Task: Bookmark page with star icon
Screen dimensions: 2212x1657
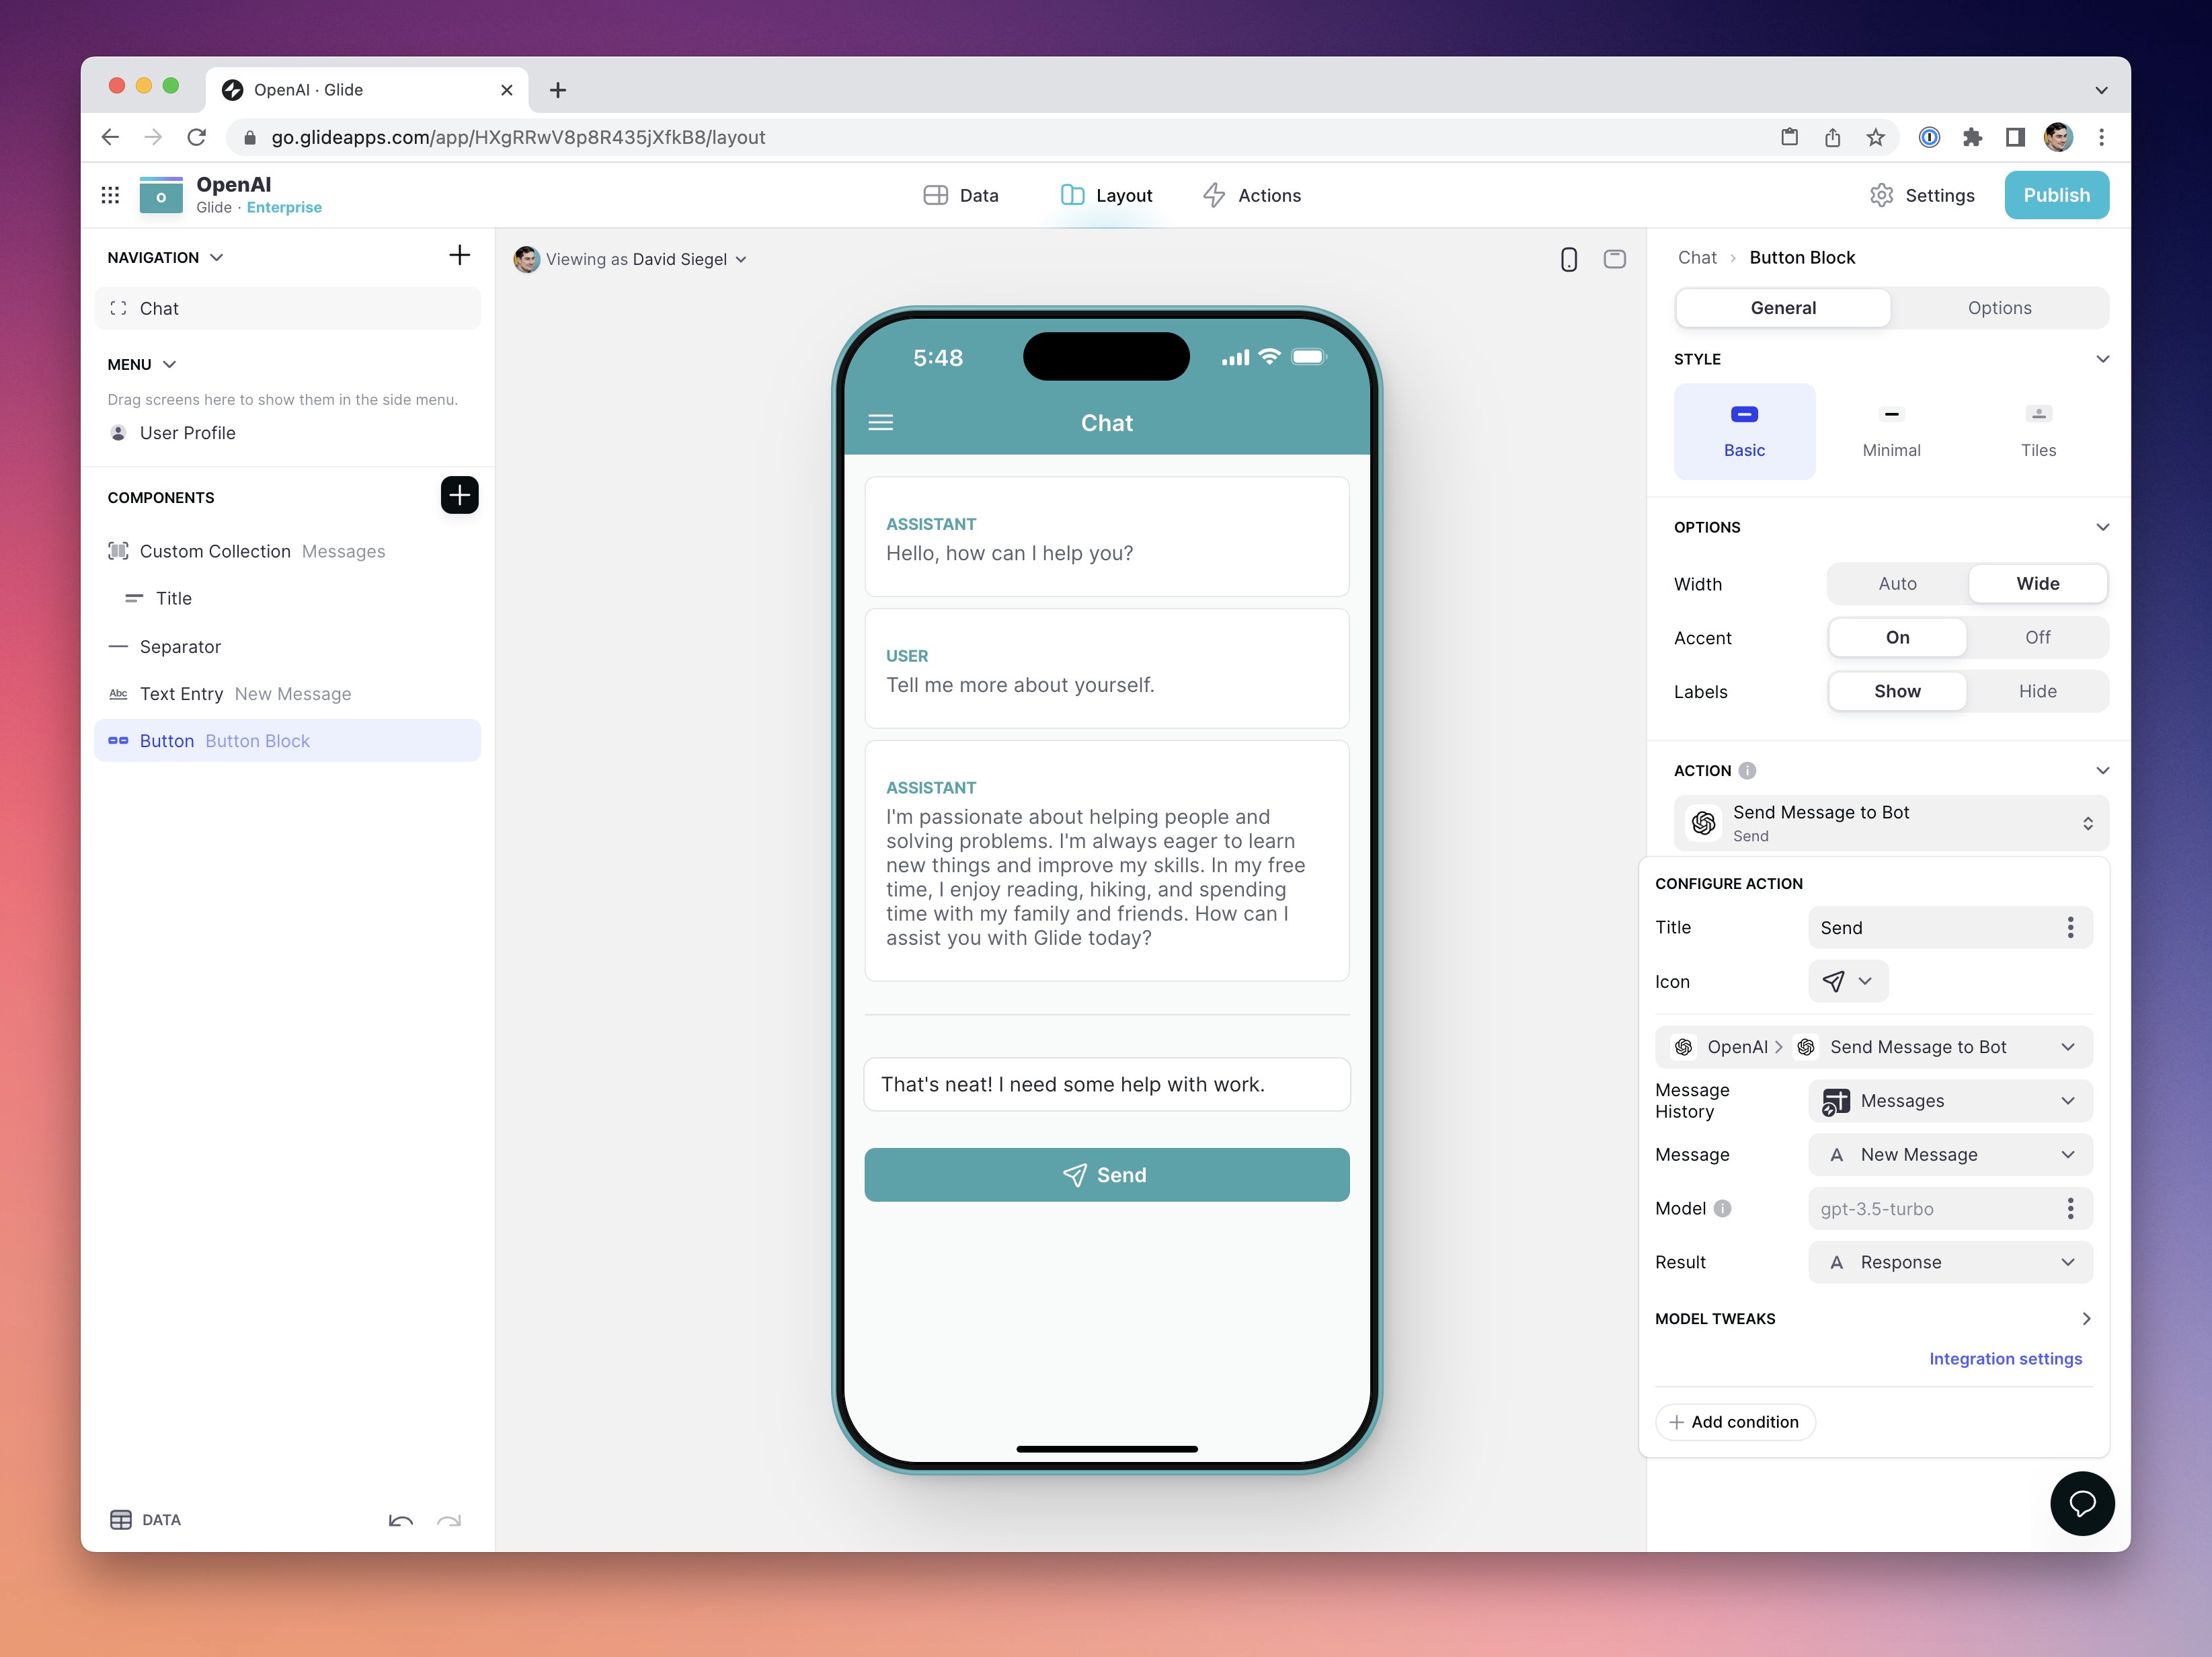Action: coord(1875,137)
